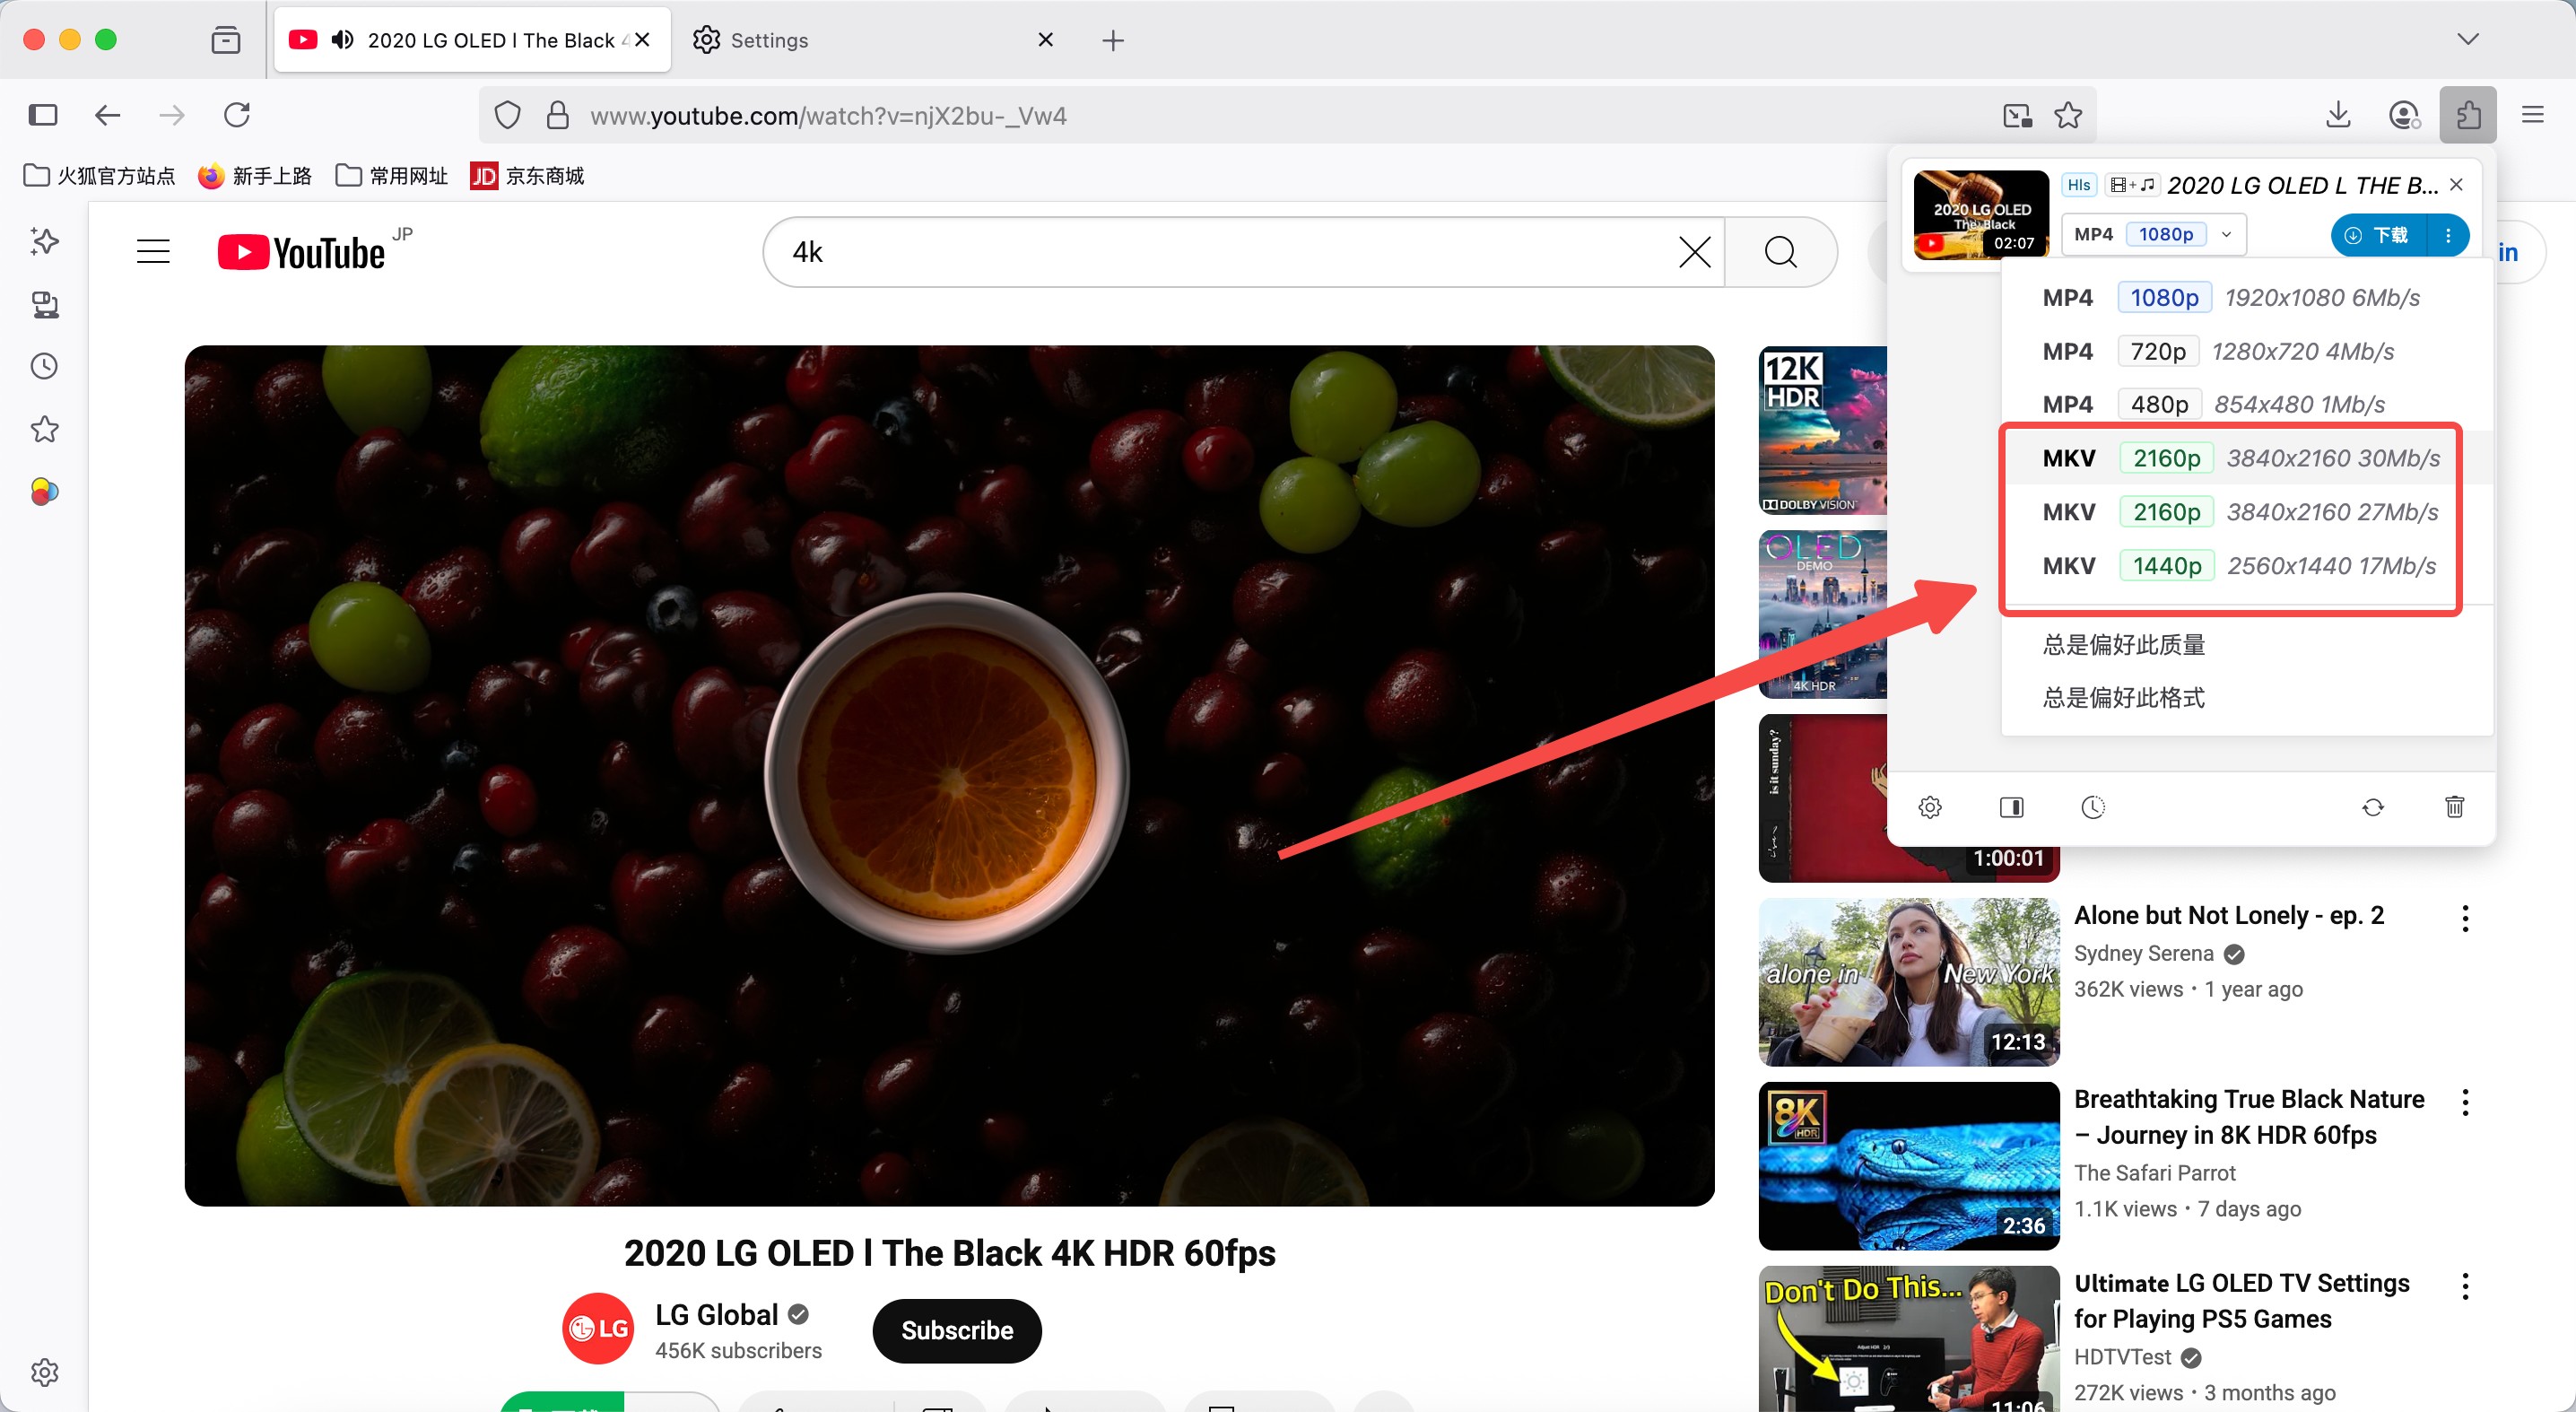Clear detected media with the trash icon

[2455, 807]
